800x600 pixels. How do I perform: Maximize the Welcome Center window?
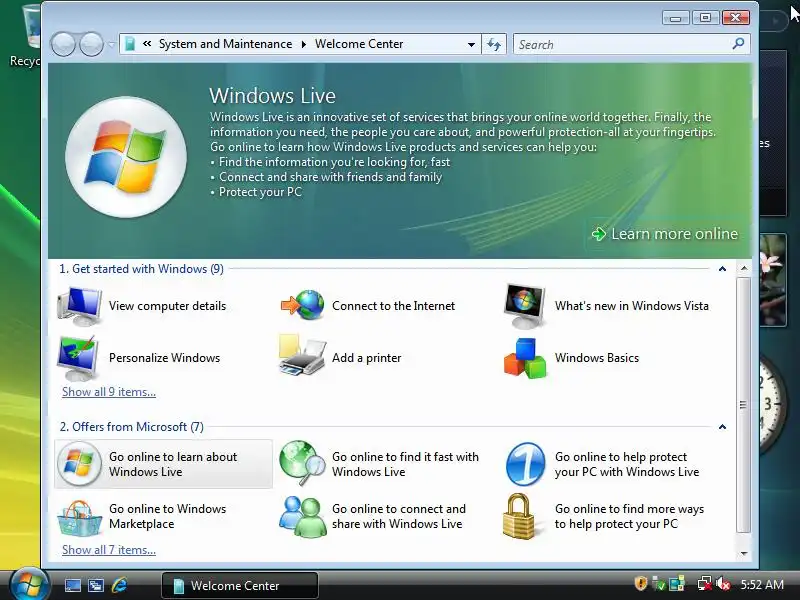(x=706, y=18)
